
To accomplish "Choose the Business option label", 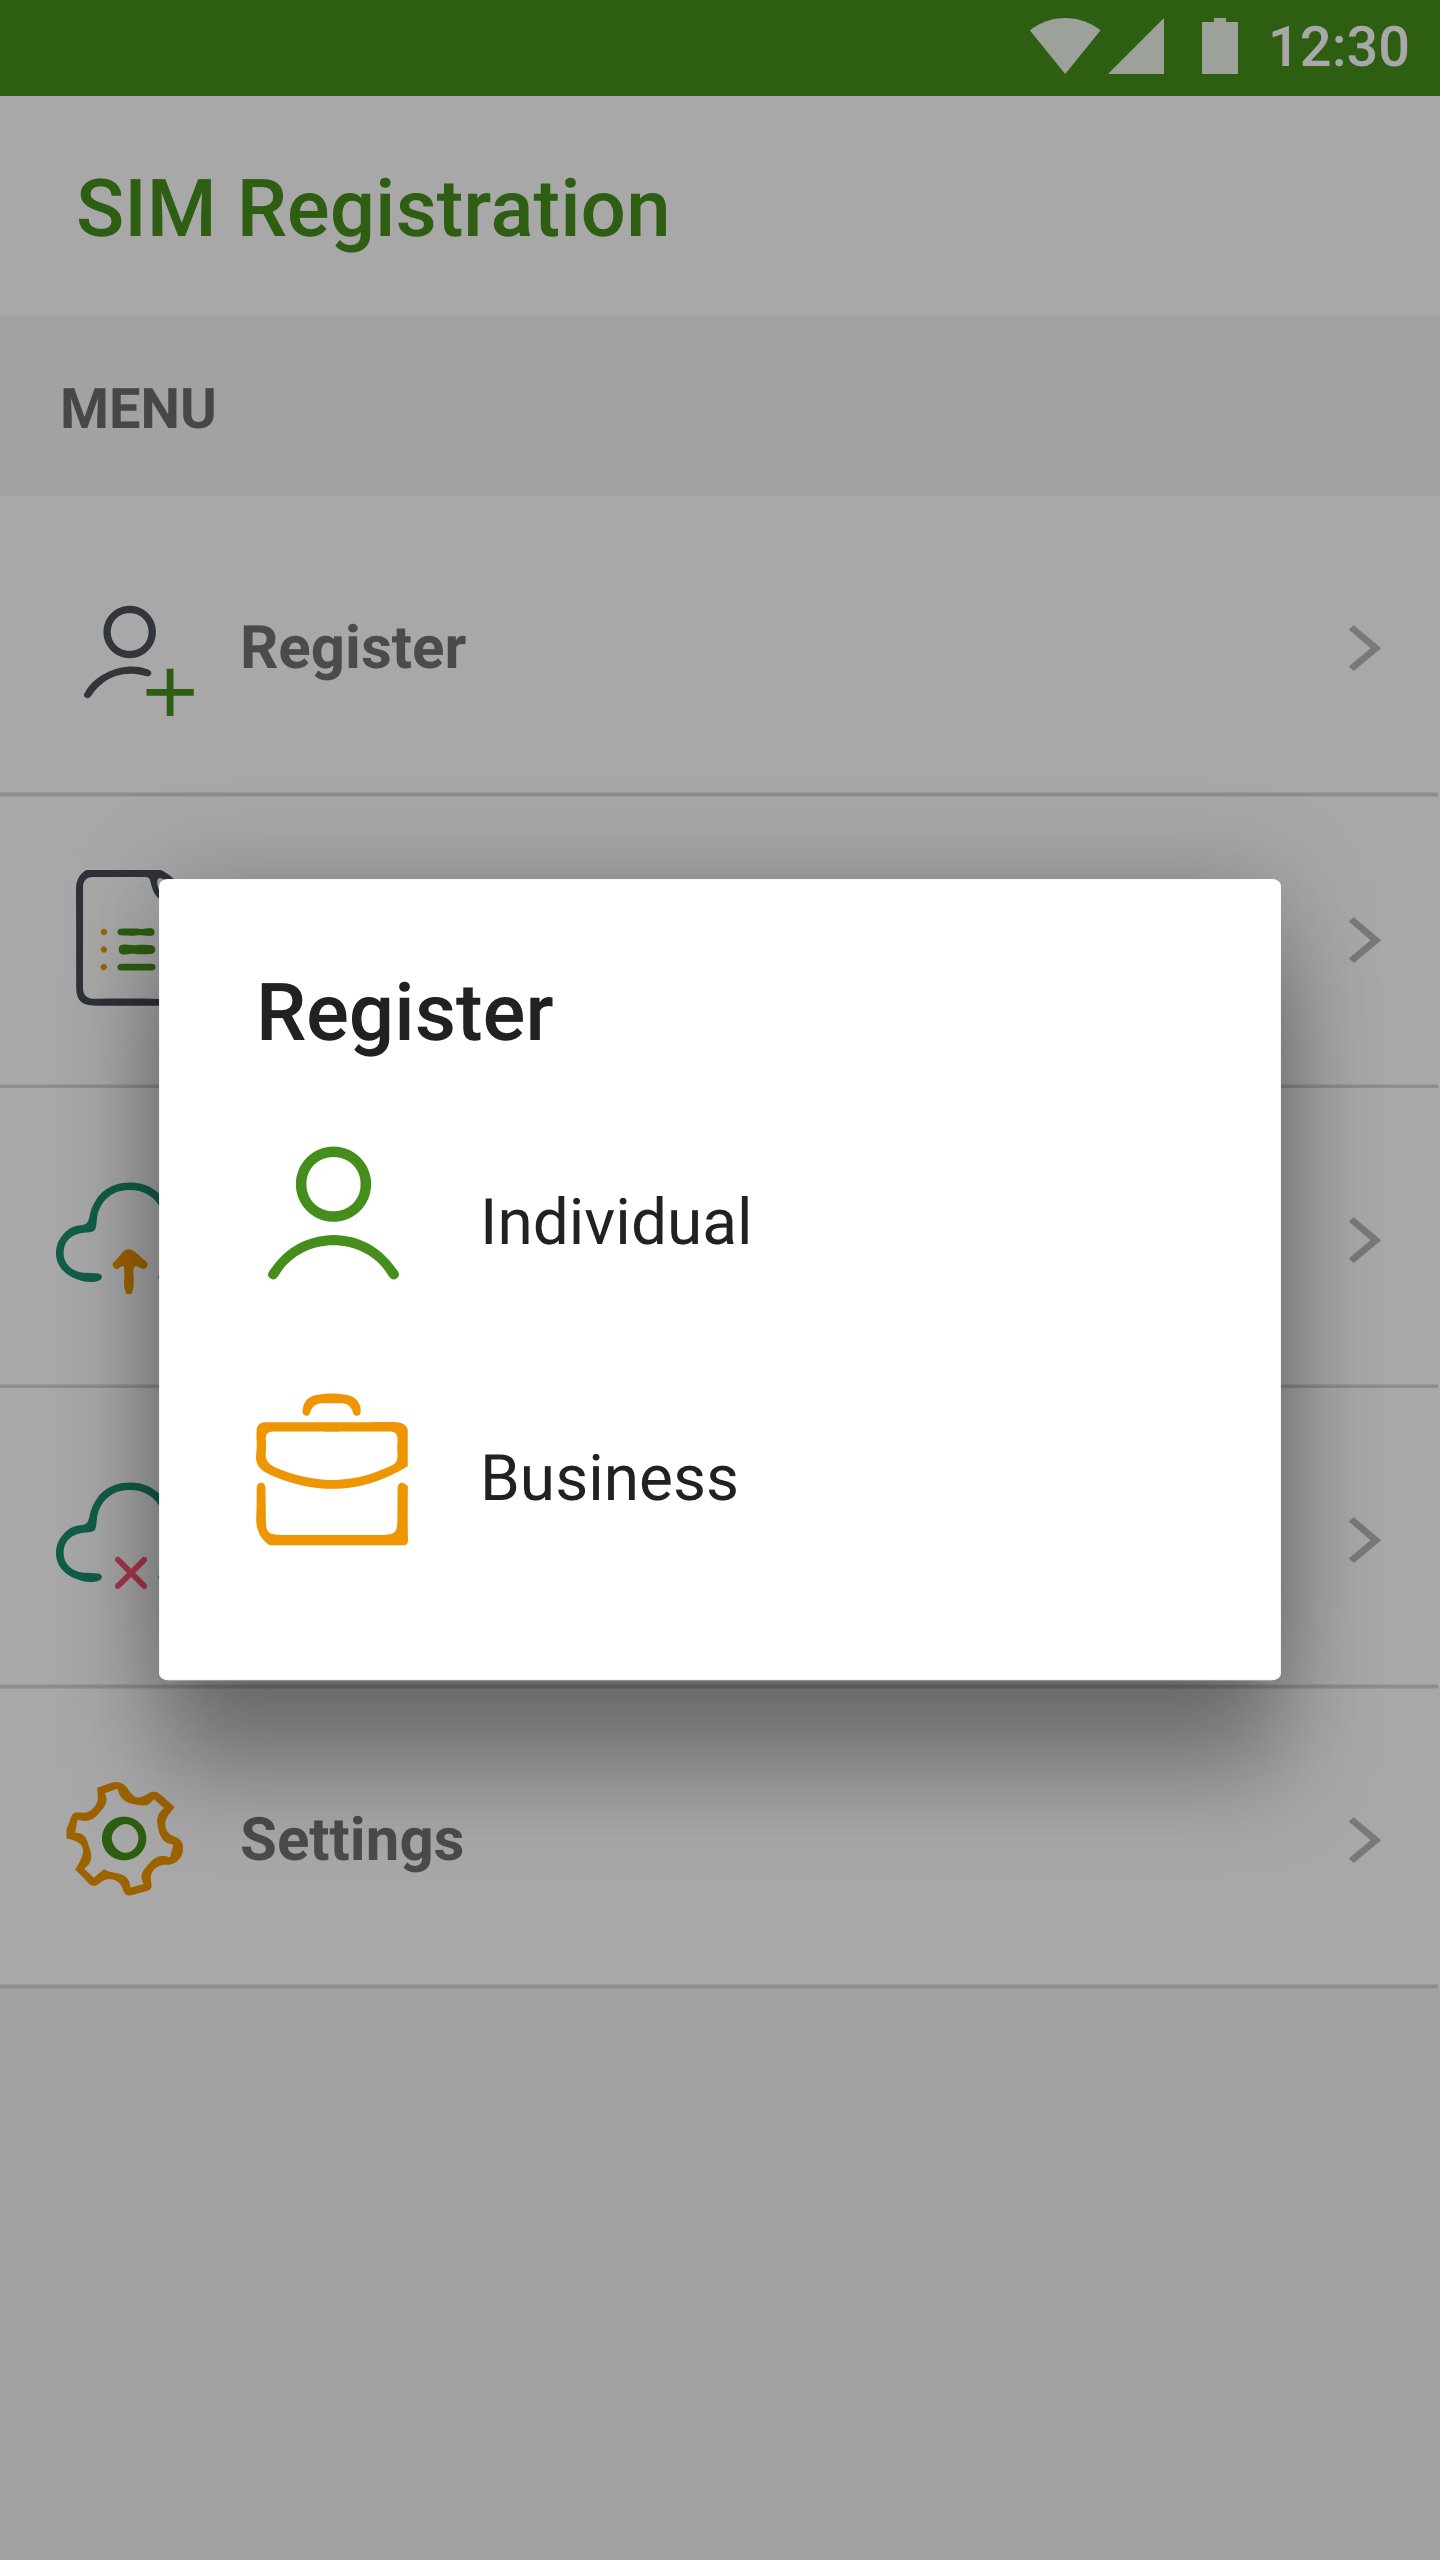I will coord(609,1478).
